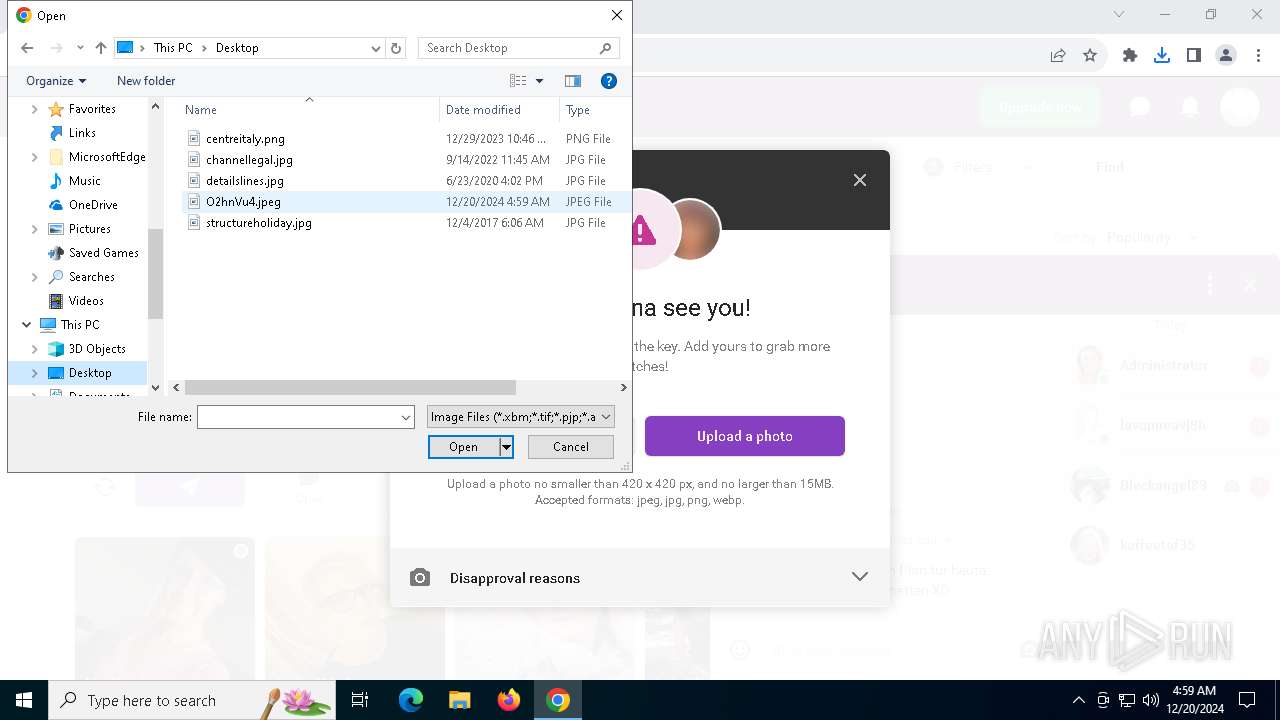Open Chrome extensions puzzle icon
This screenshot has width=1280, height=720.
click(1130, 56)
